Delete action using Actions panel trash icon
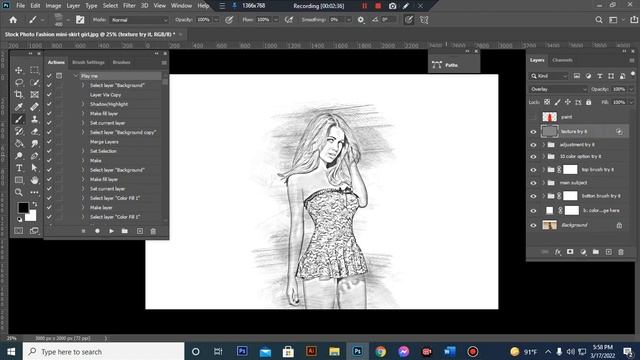This screenshot has width=640, height=360. click(153, 231)
